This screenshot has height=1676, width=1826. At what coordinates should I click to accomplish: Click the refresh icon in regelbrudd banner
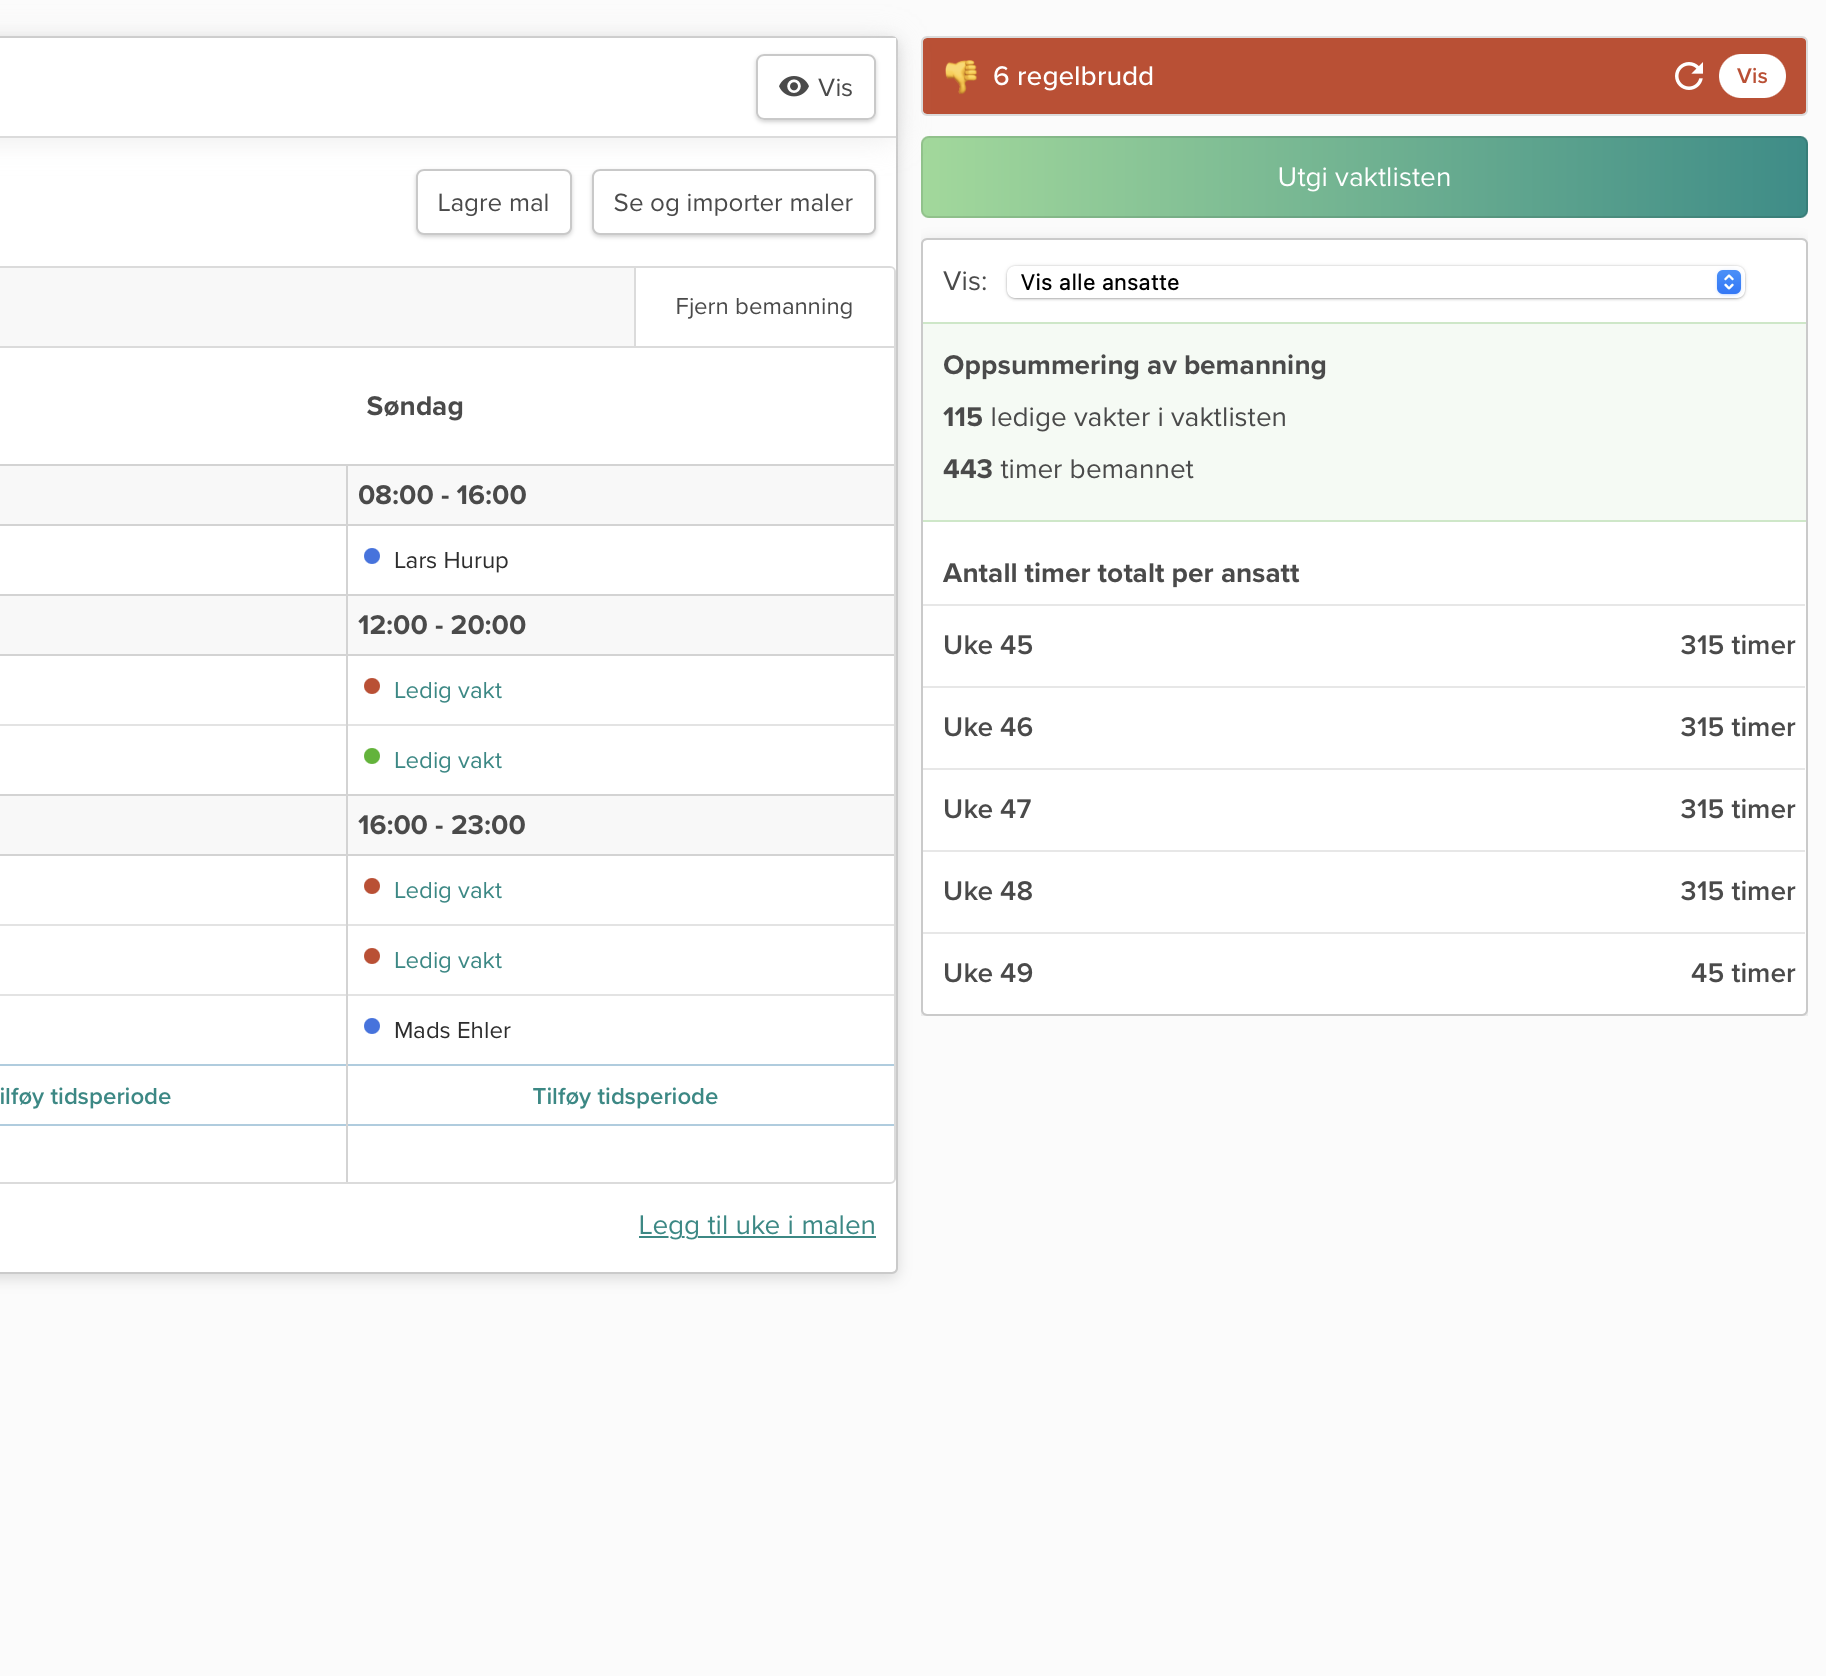point(1688,76)
